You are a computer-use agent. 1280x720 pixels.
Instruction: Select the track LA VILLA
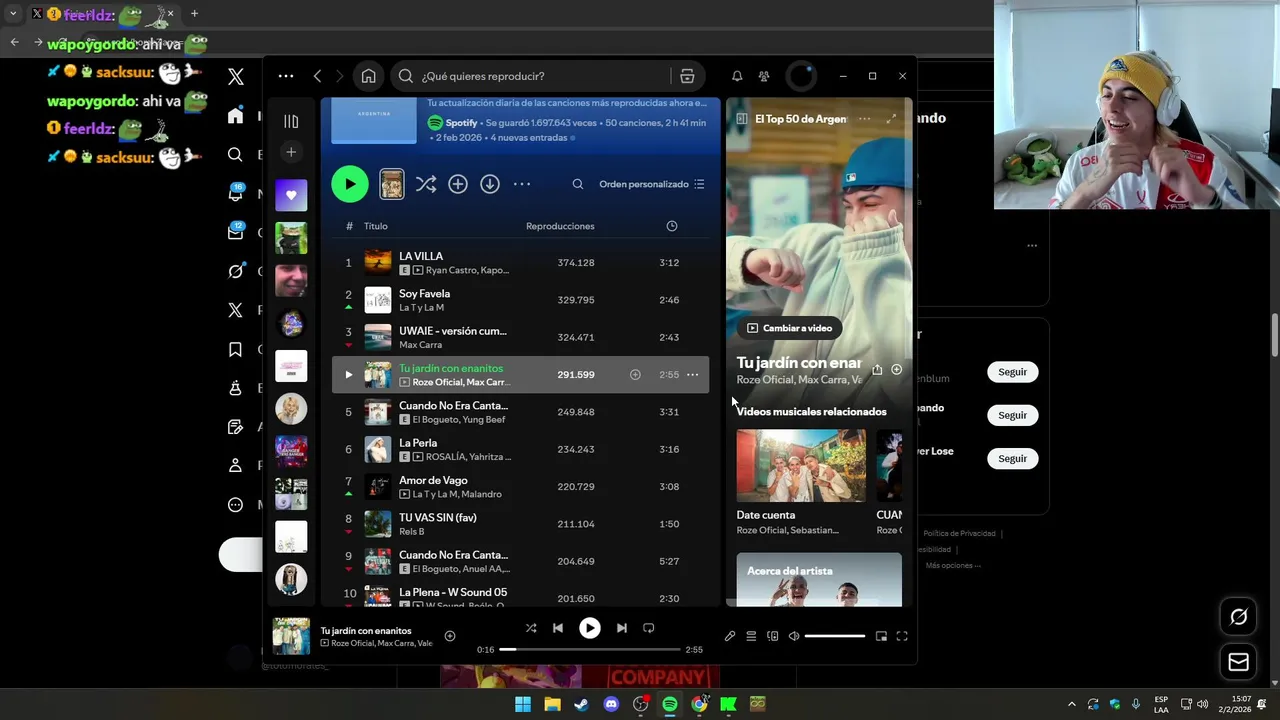[520, 263]
